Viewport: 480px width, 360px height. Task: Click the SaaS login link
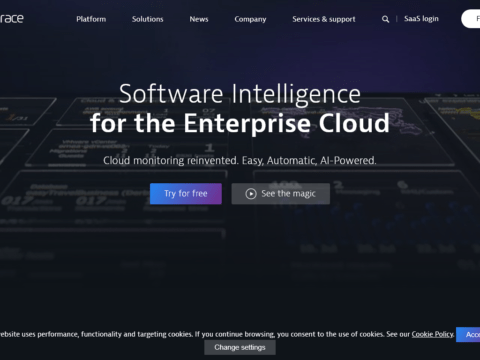coord(421,19)
